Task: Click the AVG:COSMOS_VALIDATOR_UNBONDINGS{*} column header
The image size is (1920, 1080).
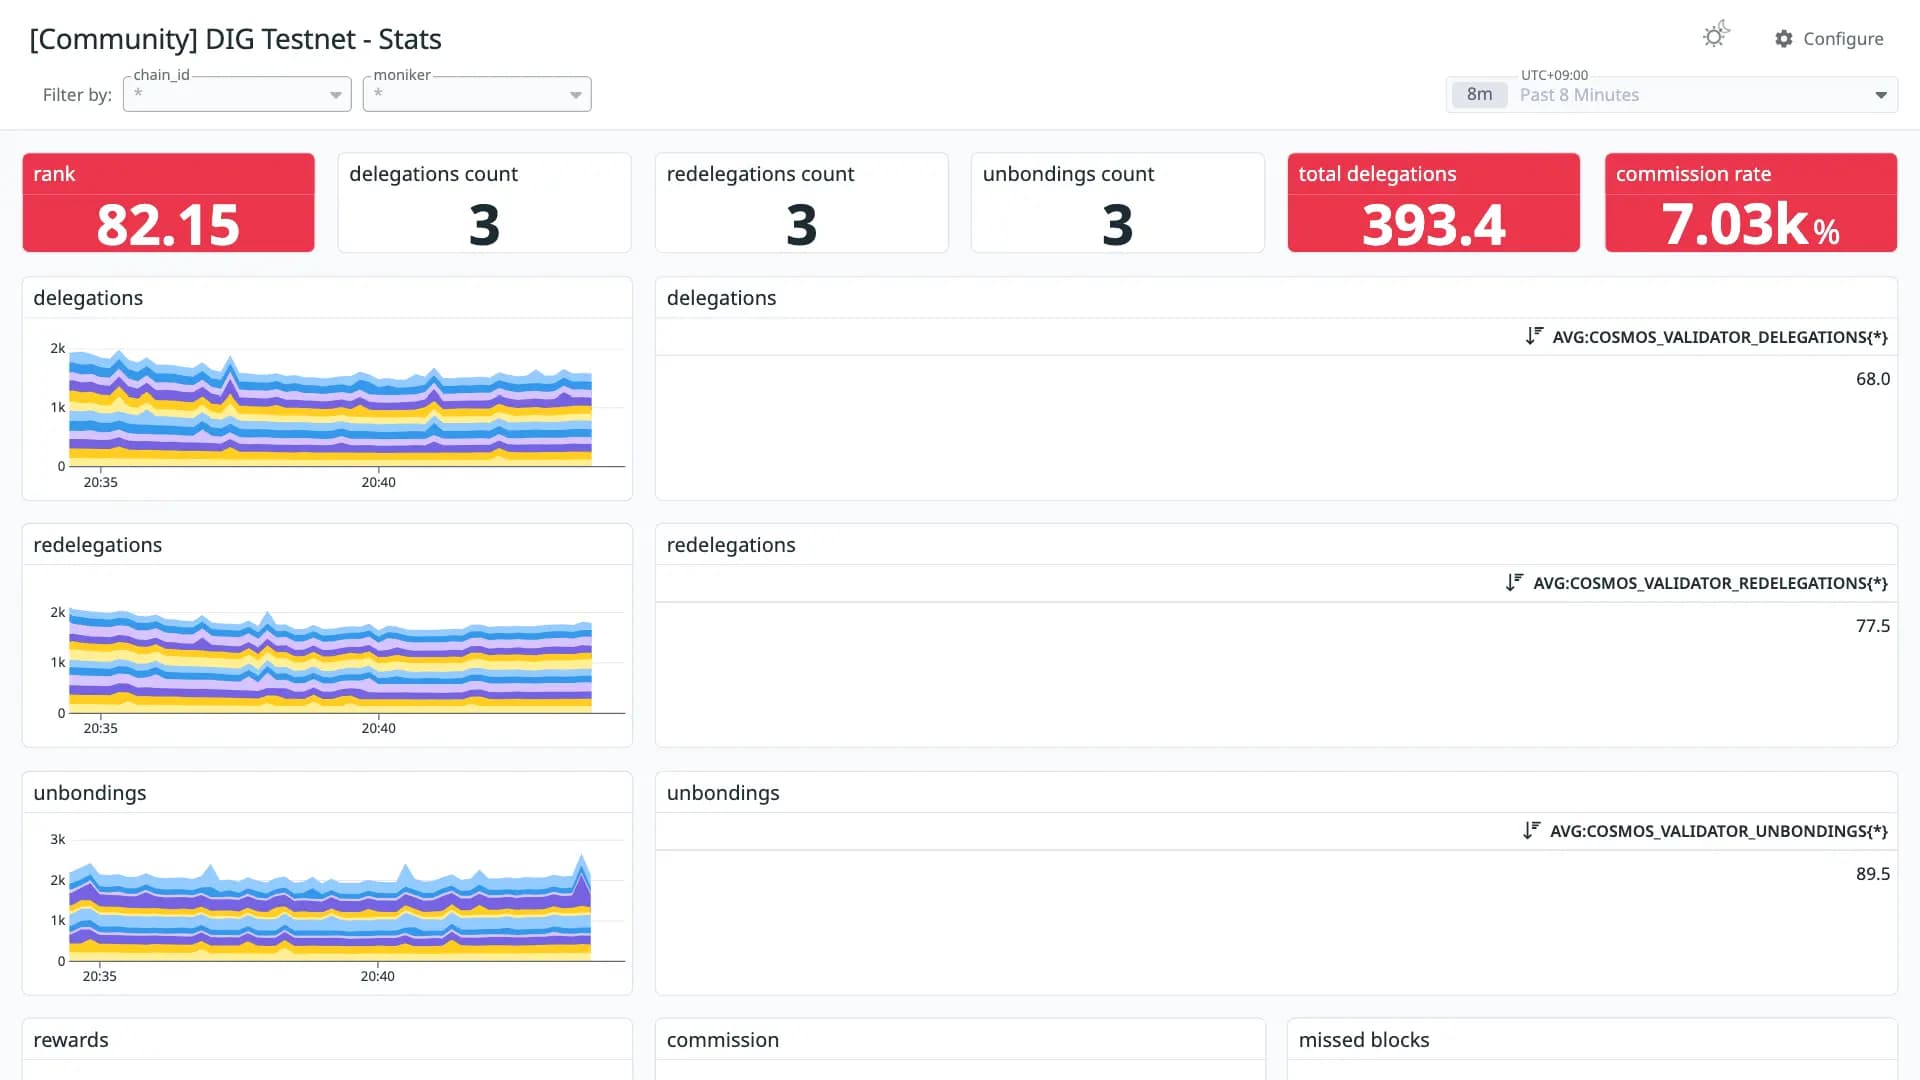Action: click(x=1719, y=831)
